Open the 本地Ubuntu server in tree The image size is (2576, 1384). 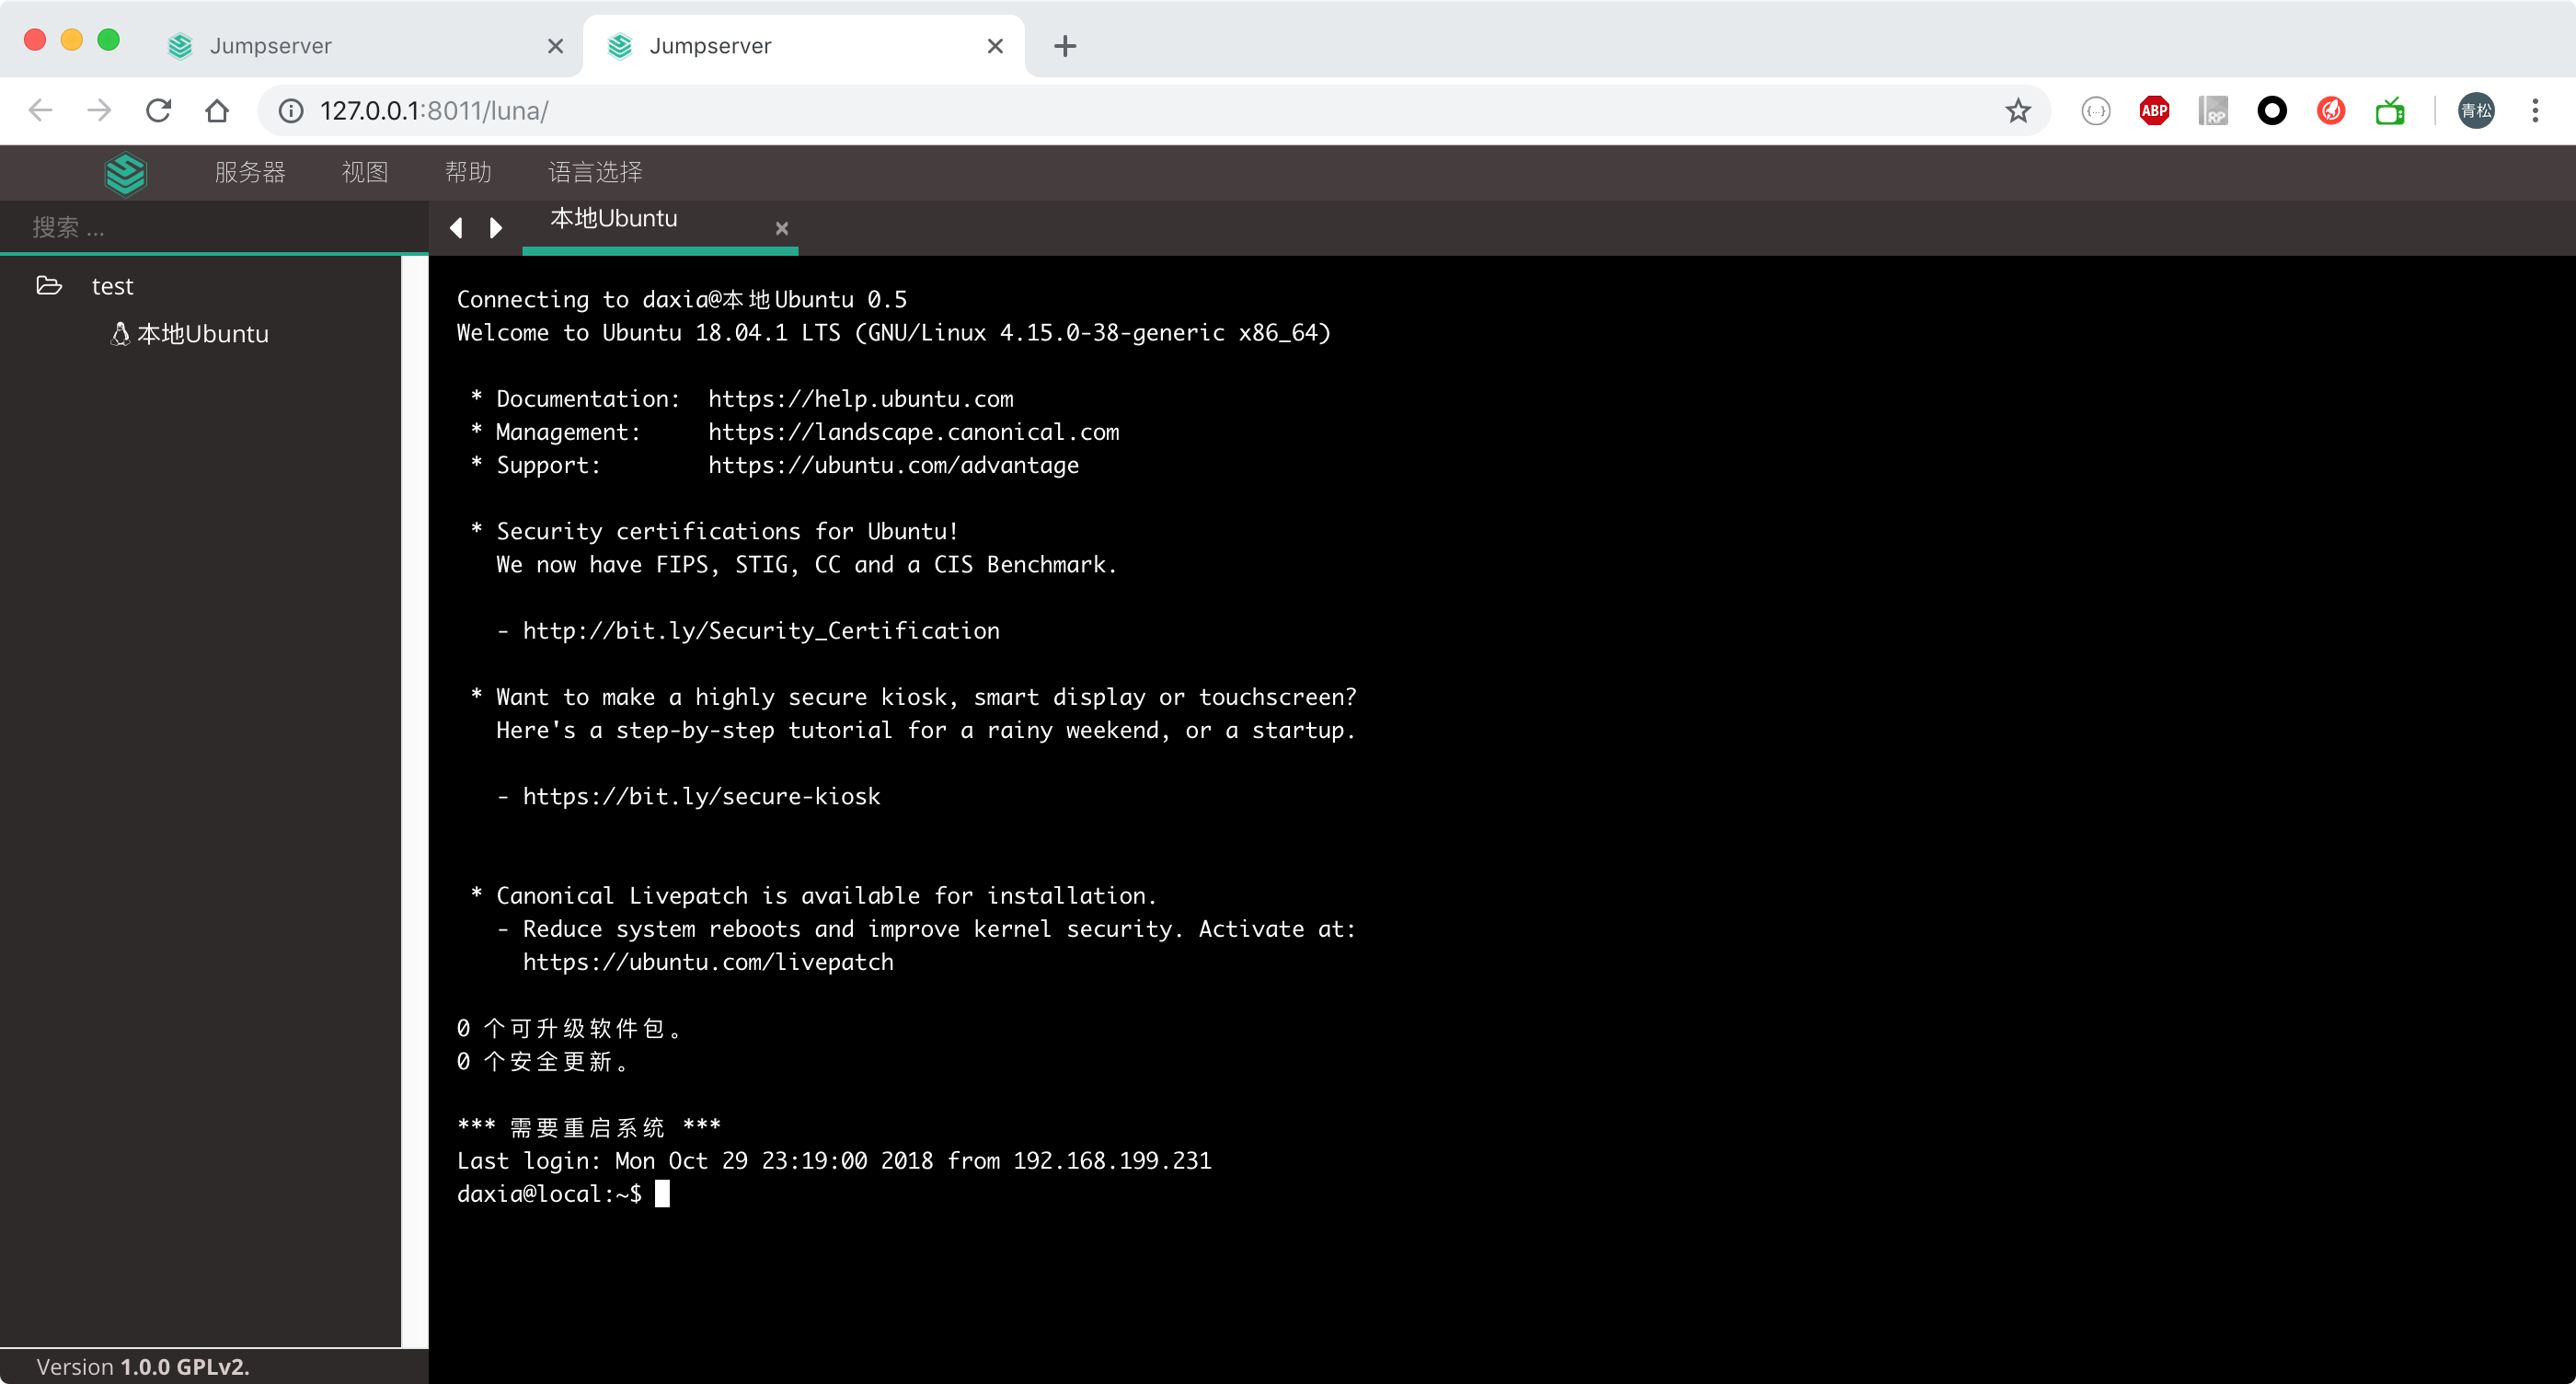click(x=202, y=334)
